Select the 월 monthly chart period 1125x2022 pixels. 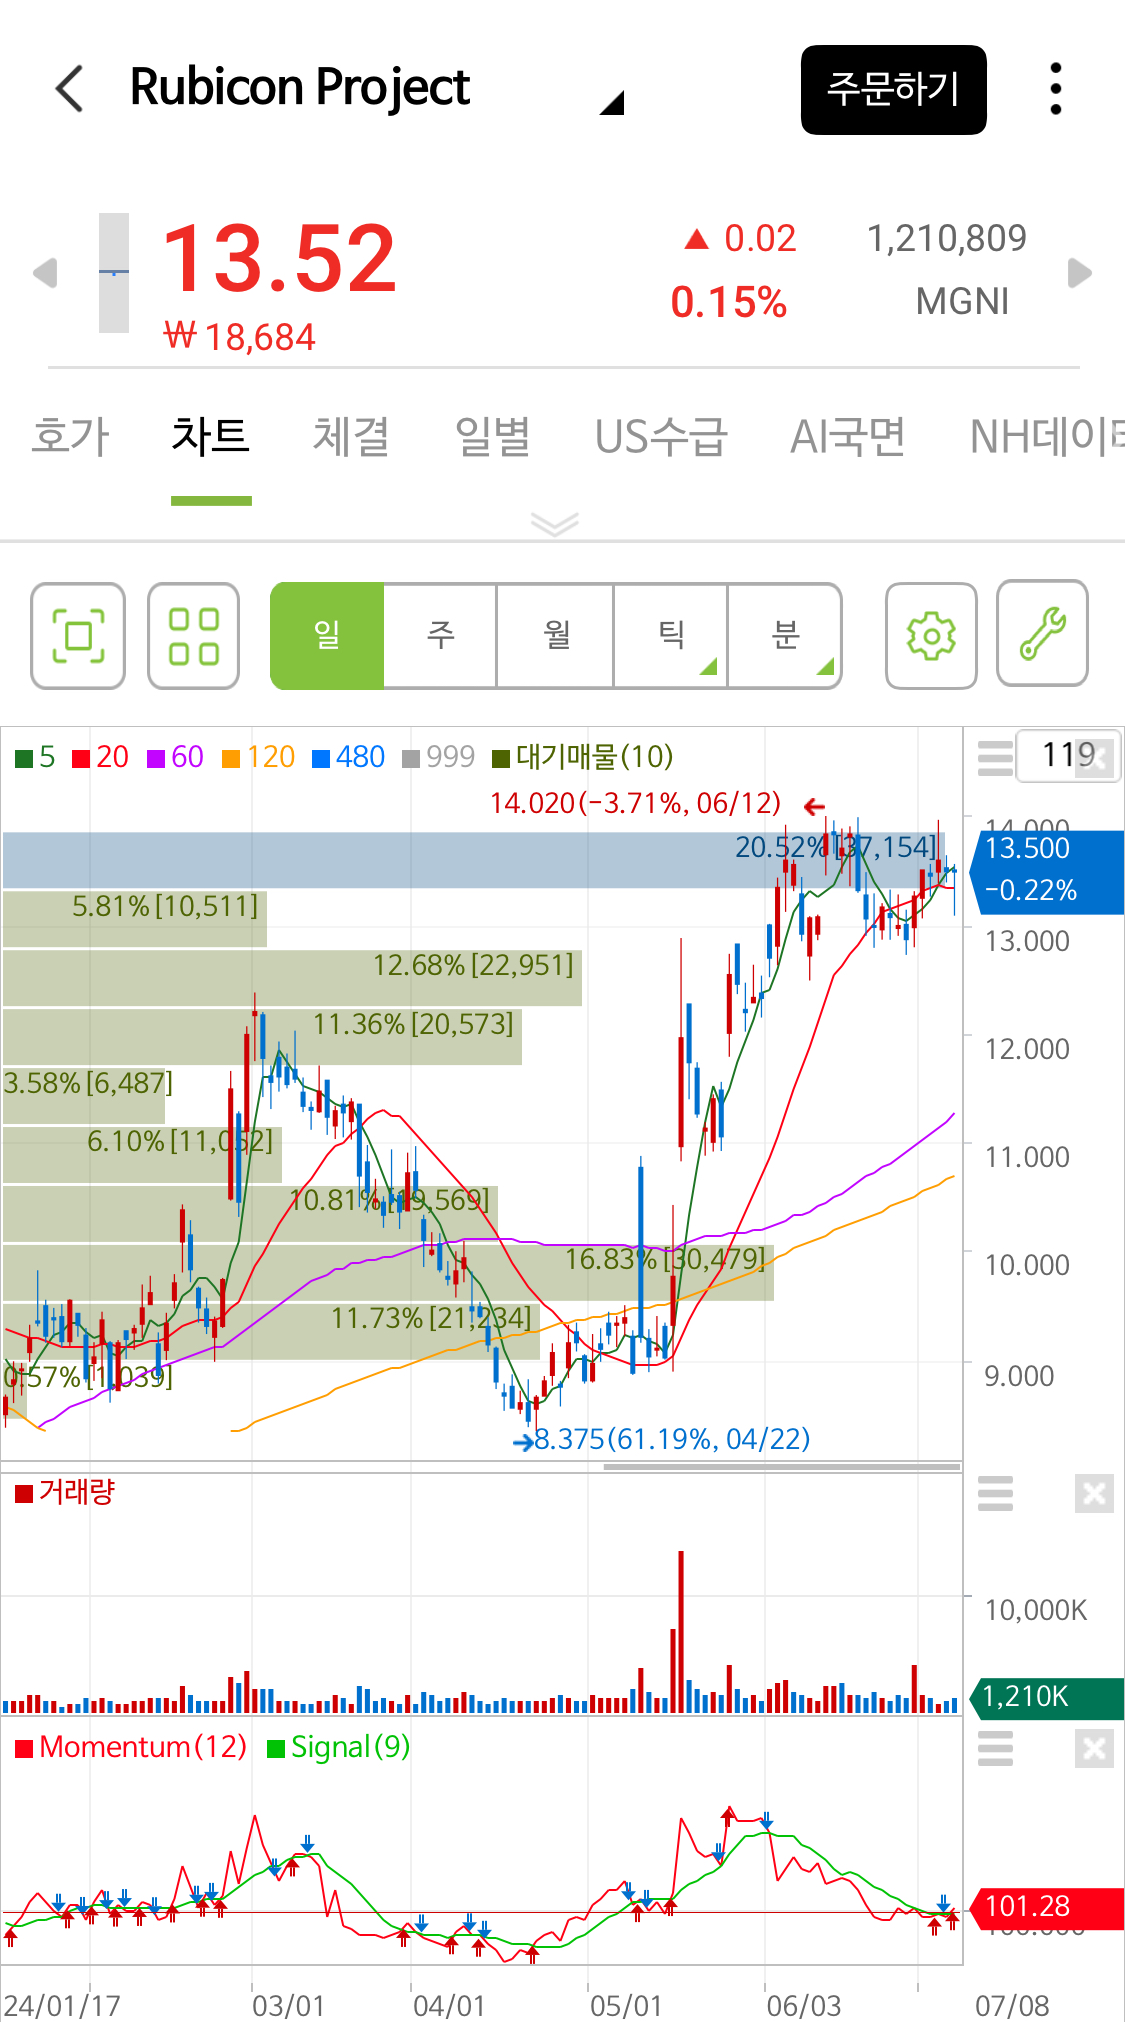click(556, 635)
